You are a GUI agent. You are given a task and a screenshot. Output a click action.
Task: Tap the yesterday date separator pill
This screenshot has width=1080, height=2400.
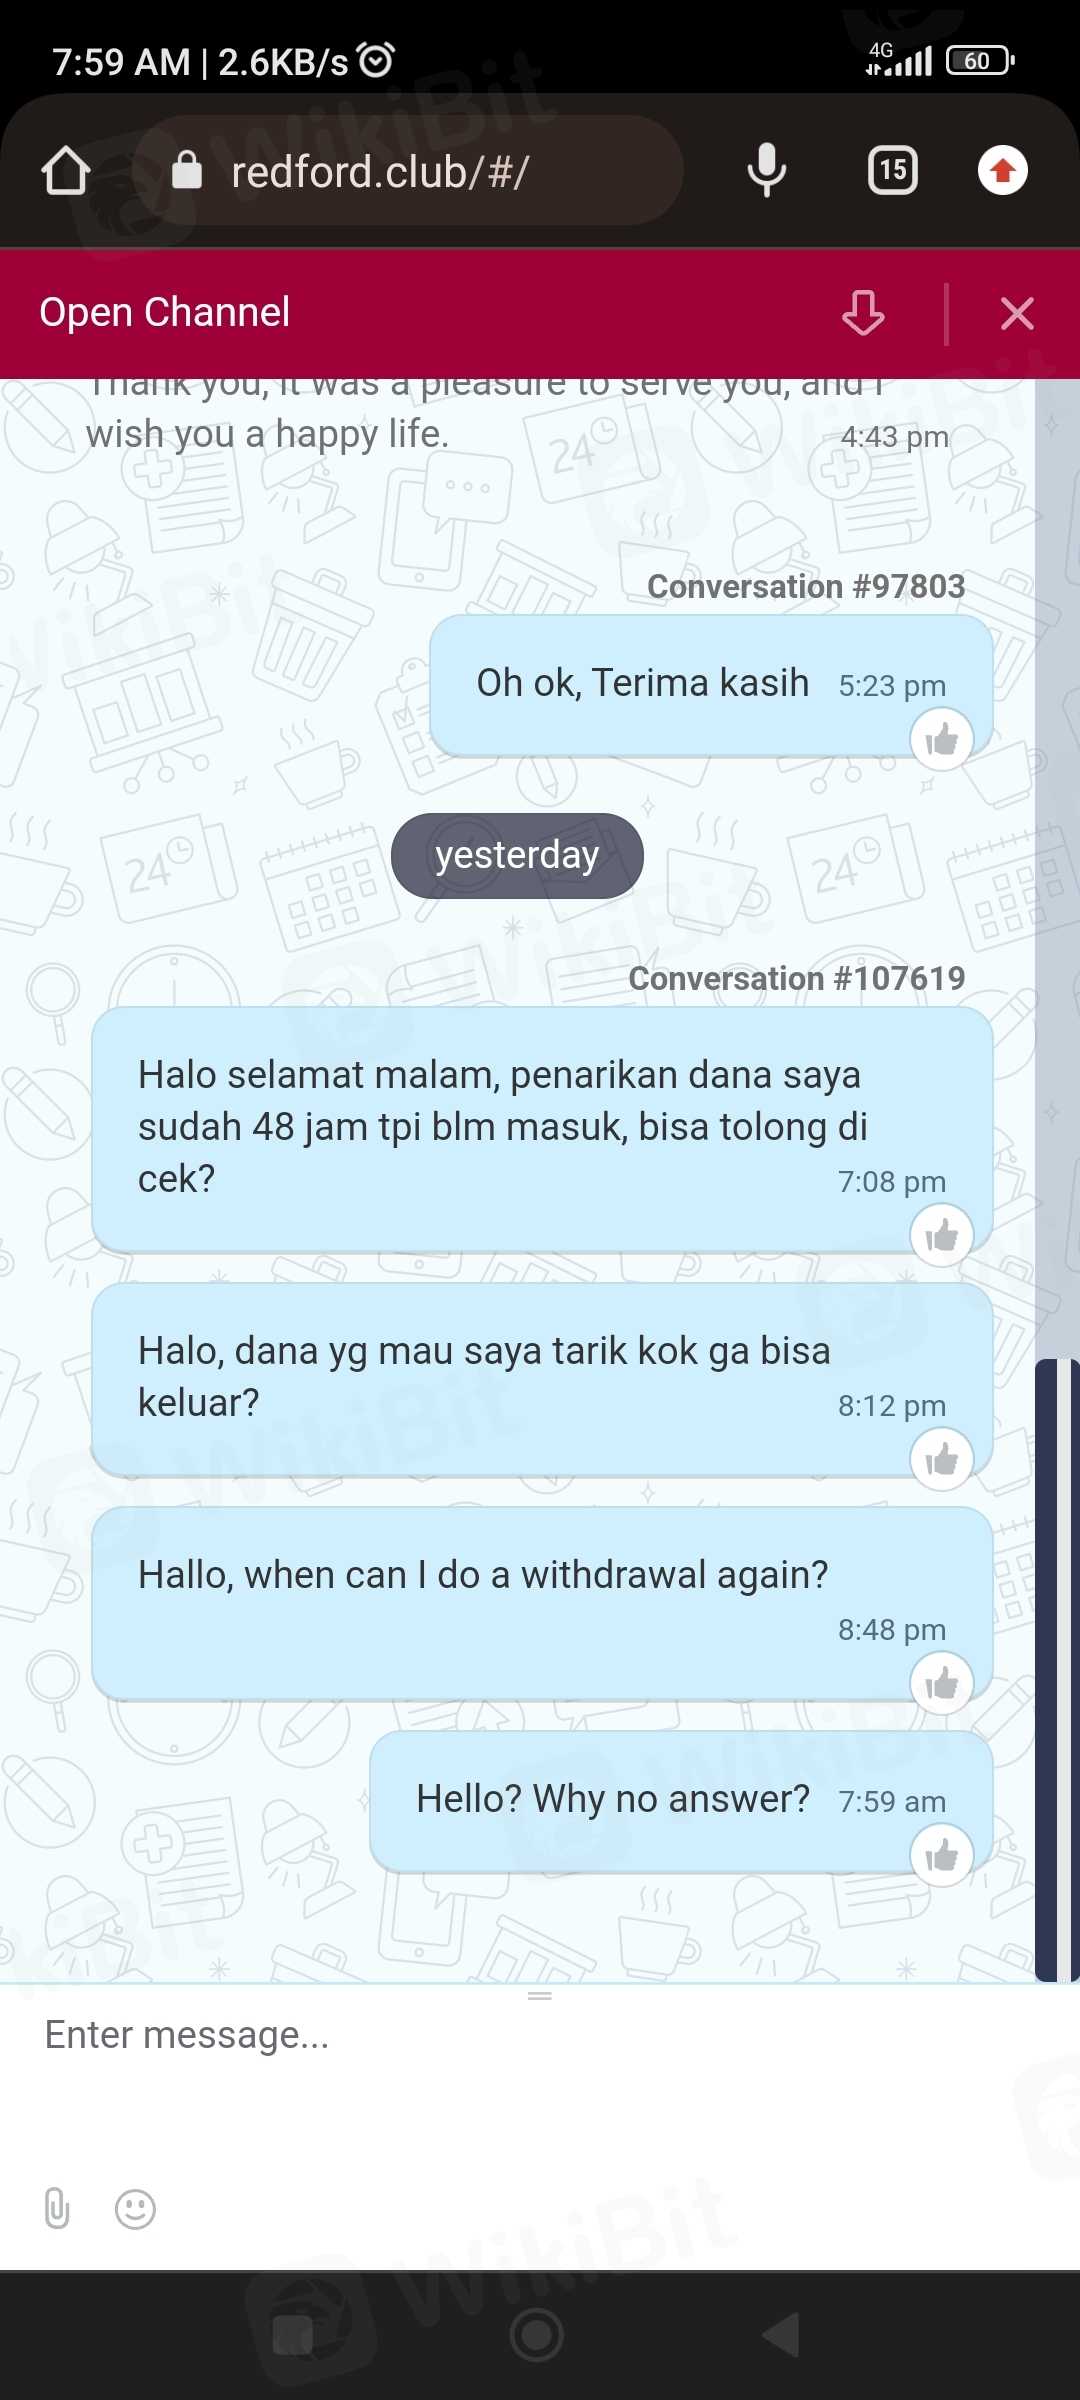[x=517, y=855]
